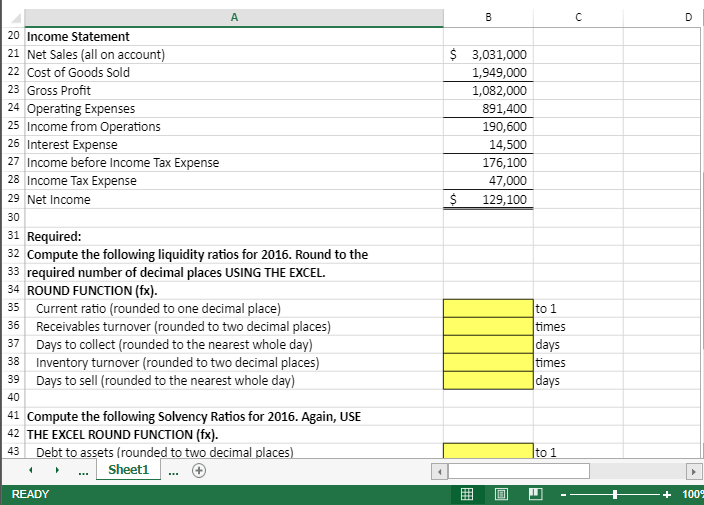Click the zoom percentage in status bar

click(692, 494)
